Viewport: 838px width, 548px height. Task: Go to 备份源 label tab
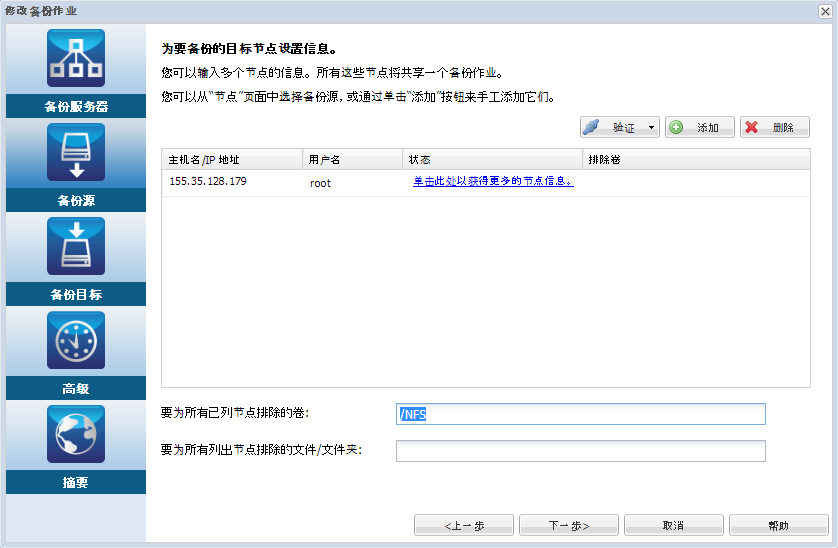tap(76, 200)
